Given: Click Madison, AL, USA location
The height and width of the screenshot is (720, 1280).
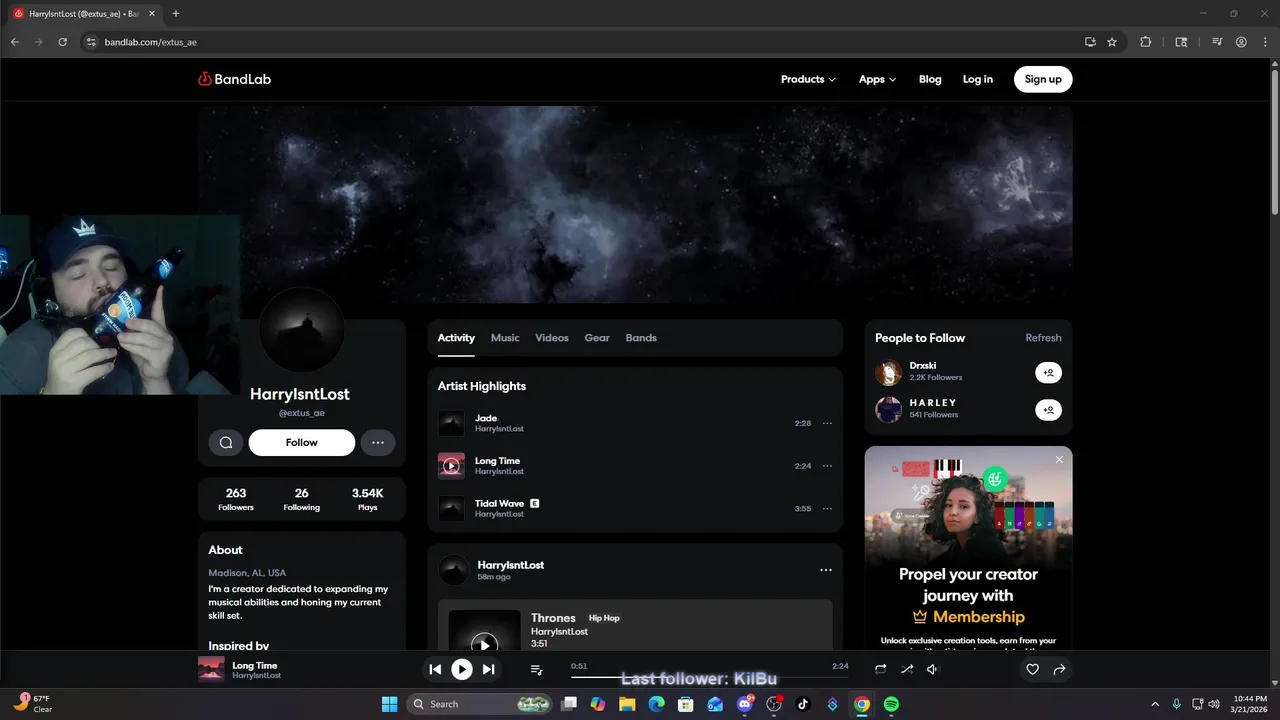Looking at the screenshot, I should (247, 573).
